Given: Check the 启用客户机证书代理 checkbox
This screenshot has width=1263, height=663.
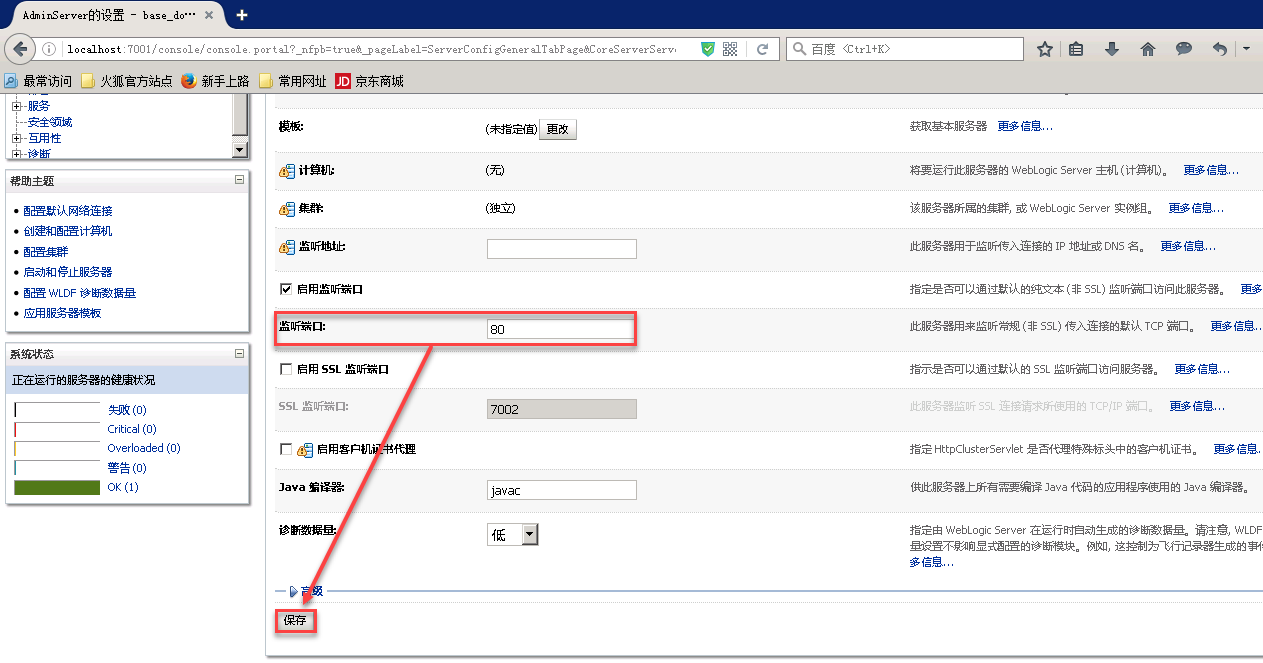Looking at the screenshot, I should 286,449.
